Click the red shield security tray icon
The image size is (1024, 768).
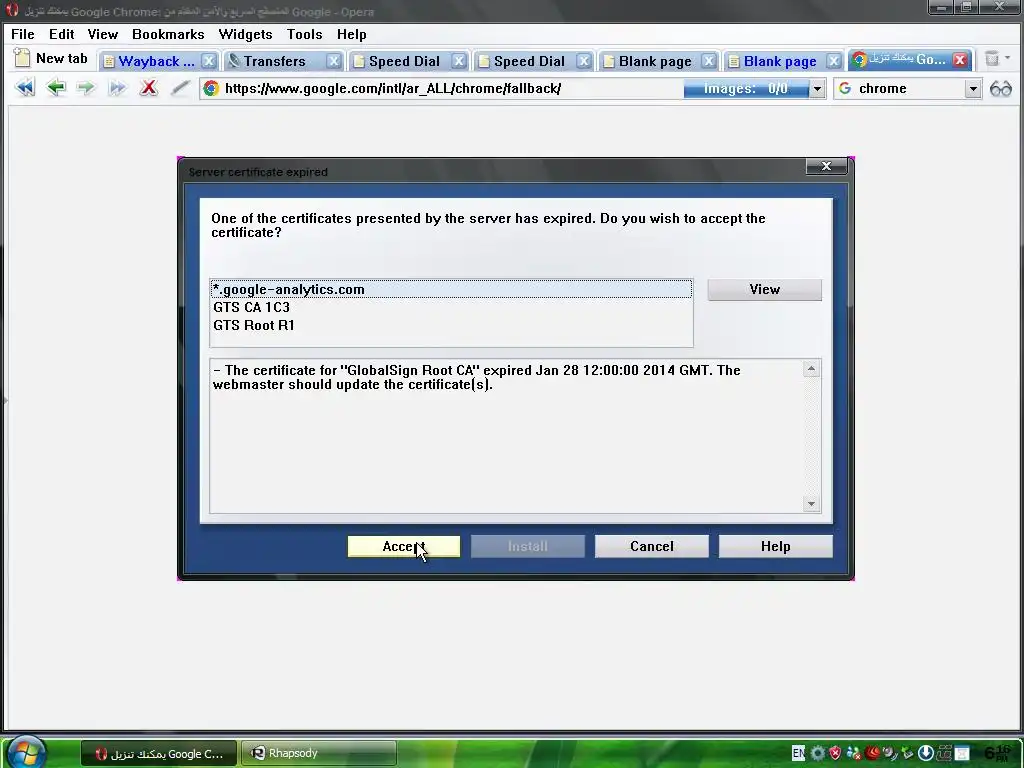point(835,753)
